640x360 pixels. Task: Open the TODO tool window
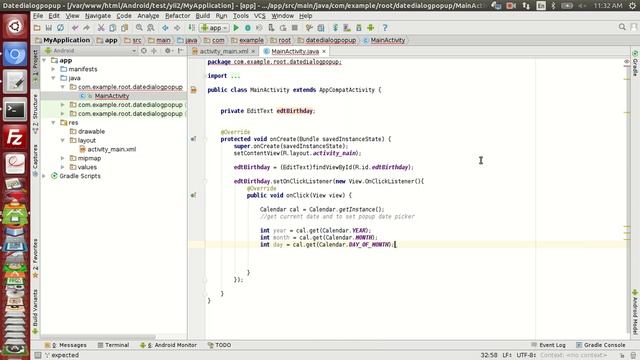click(x=220, y=345)
